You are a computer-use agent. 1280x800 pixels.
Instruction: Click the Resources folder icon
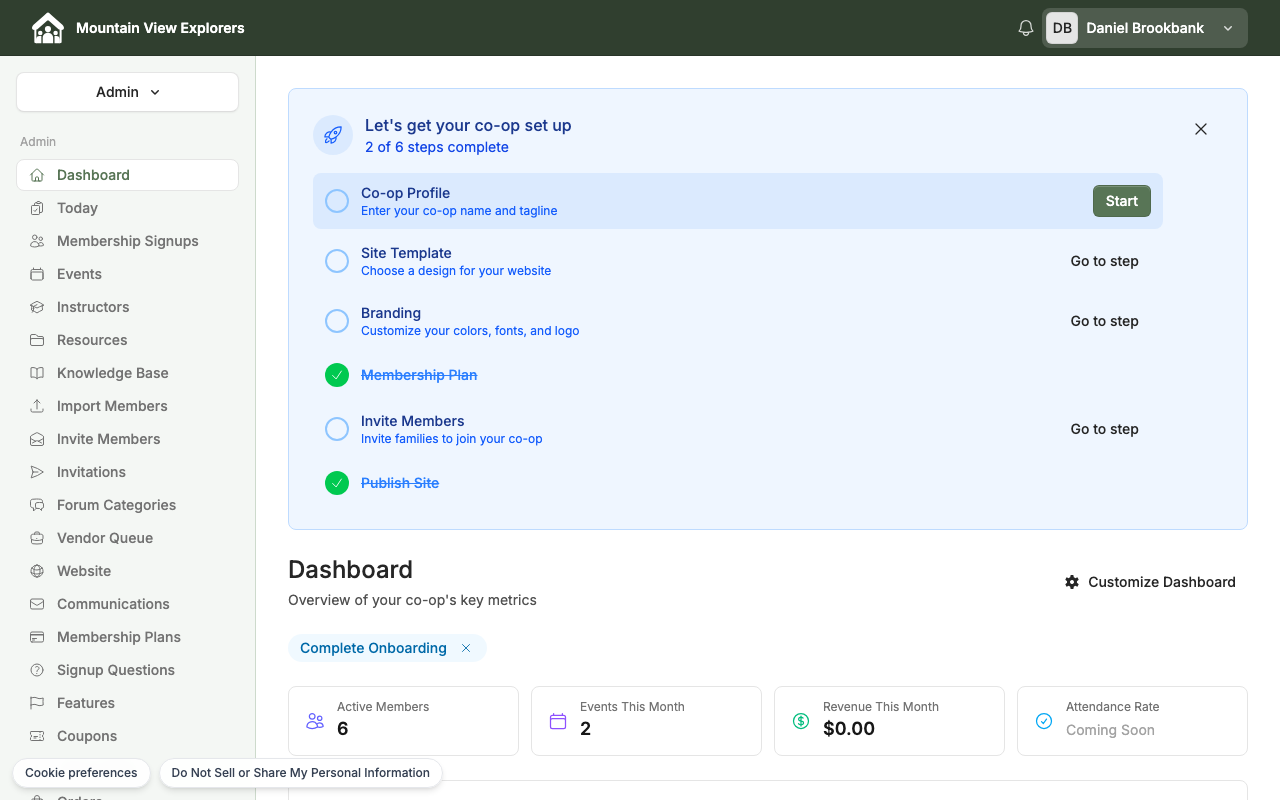[x=37, y=340]
